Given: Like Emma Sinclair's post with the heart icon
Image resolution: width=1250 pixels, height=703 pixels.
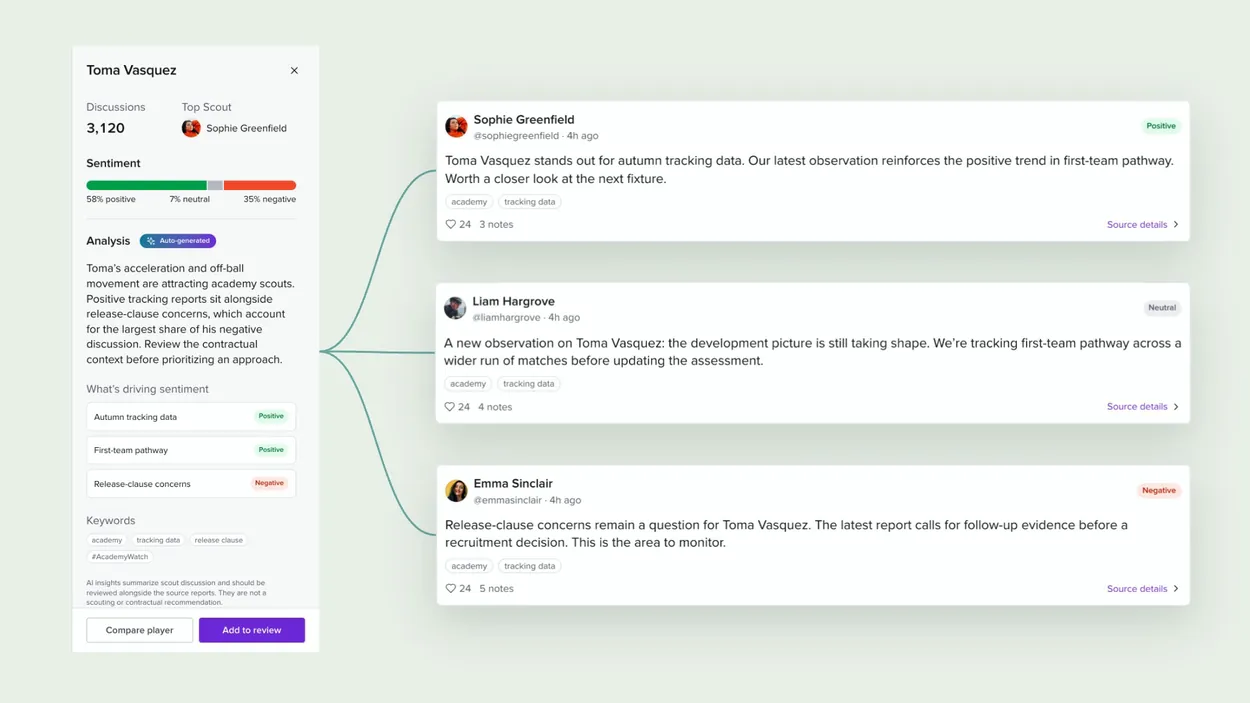Looking at the screenshot, I should click(450, 589).
